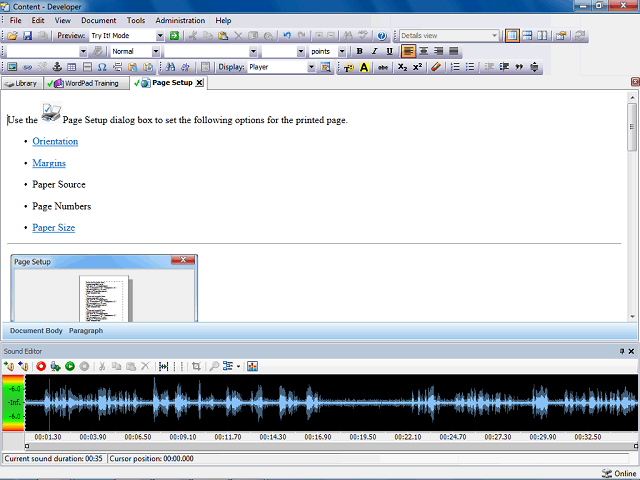This screenshot has width=640, height=480.
Task: Toggle center text alignment
Action: click(424, 51)
